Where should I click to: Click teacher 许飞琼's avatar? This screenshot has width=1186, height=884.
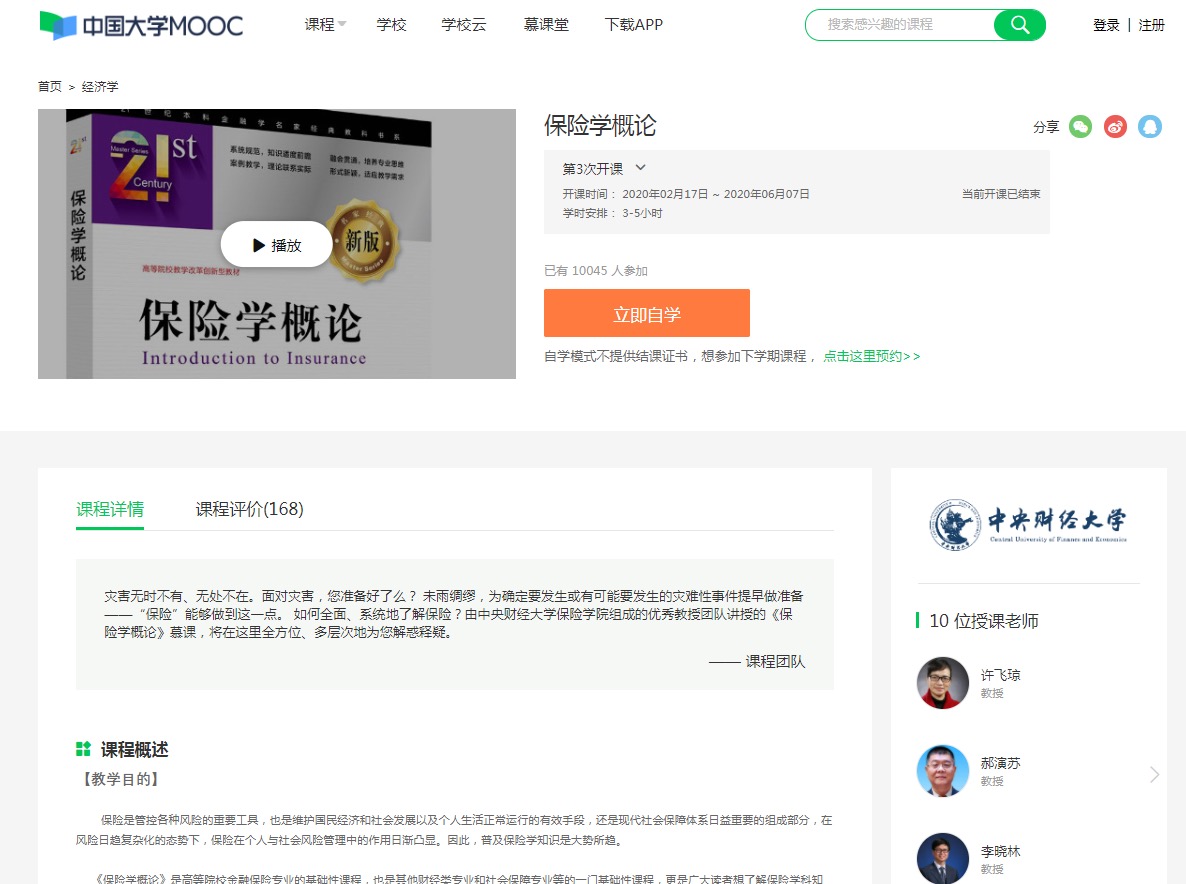(942, 683)
